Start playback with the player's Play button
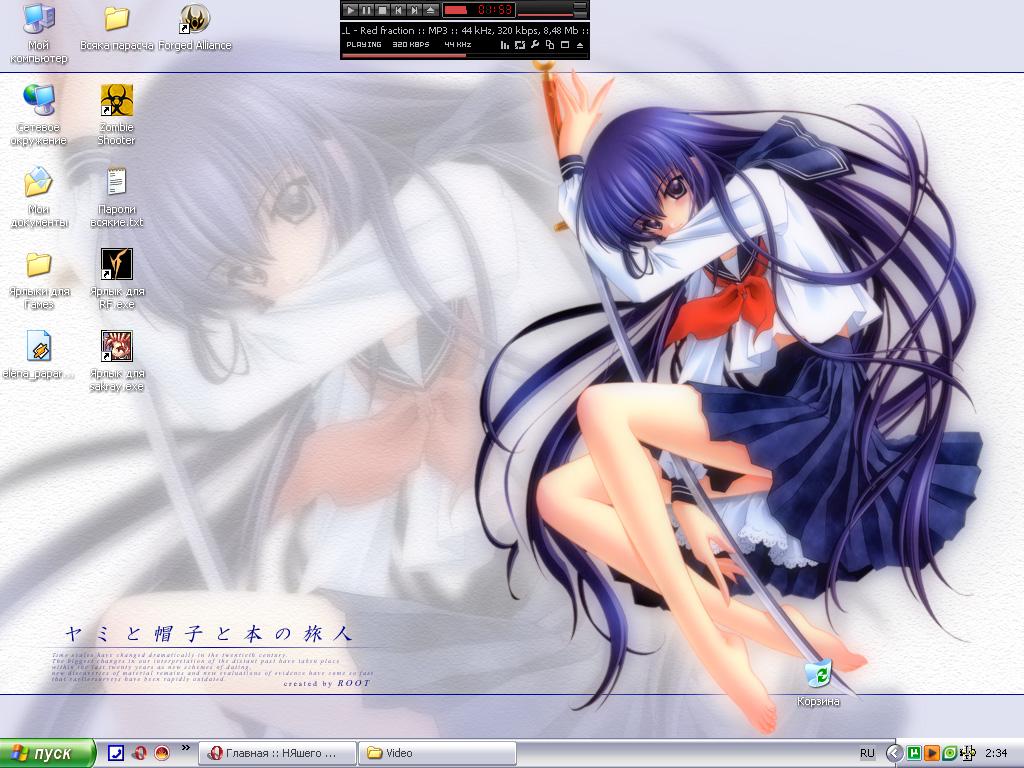This screenshot has height=768, width=1024. 351,10
